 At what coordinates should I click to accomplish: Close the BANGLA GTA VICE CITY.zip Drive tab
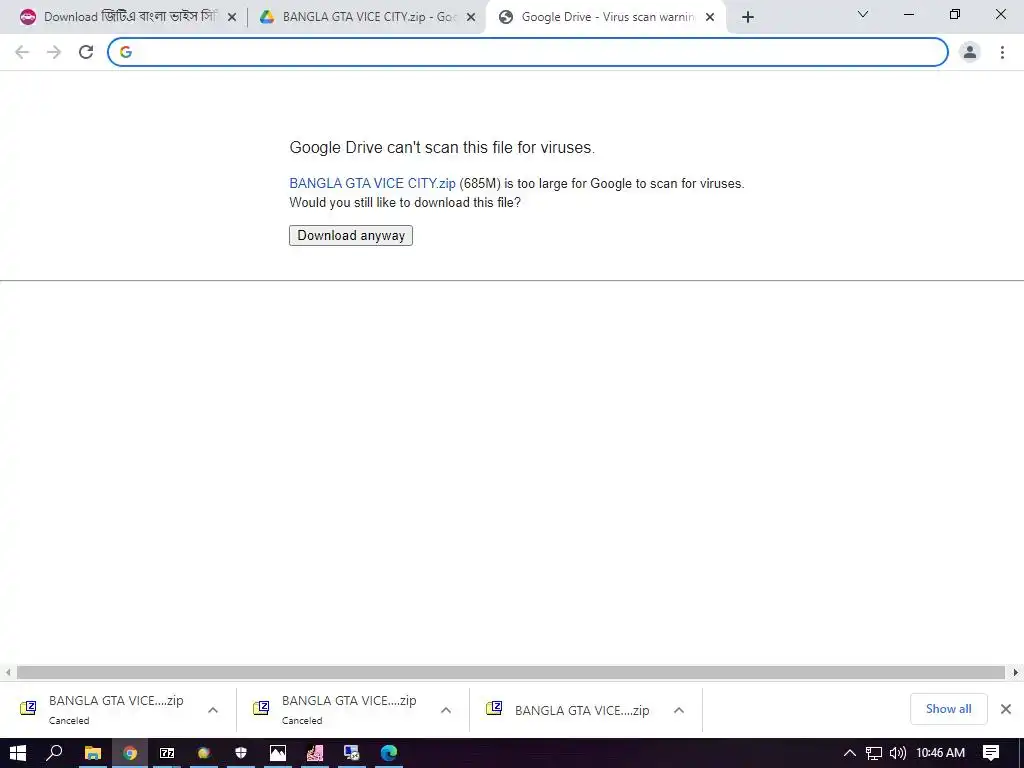[471, 18]
